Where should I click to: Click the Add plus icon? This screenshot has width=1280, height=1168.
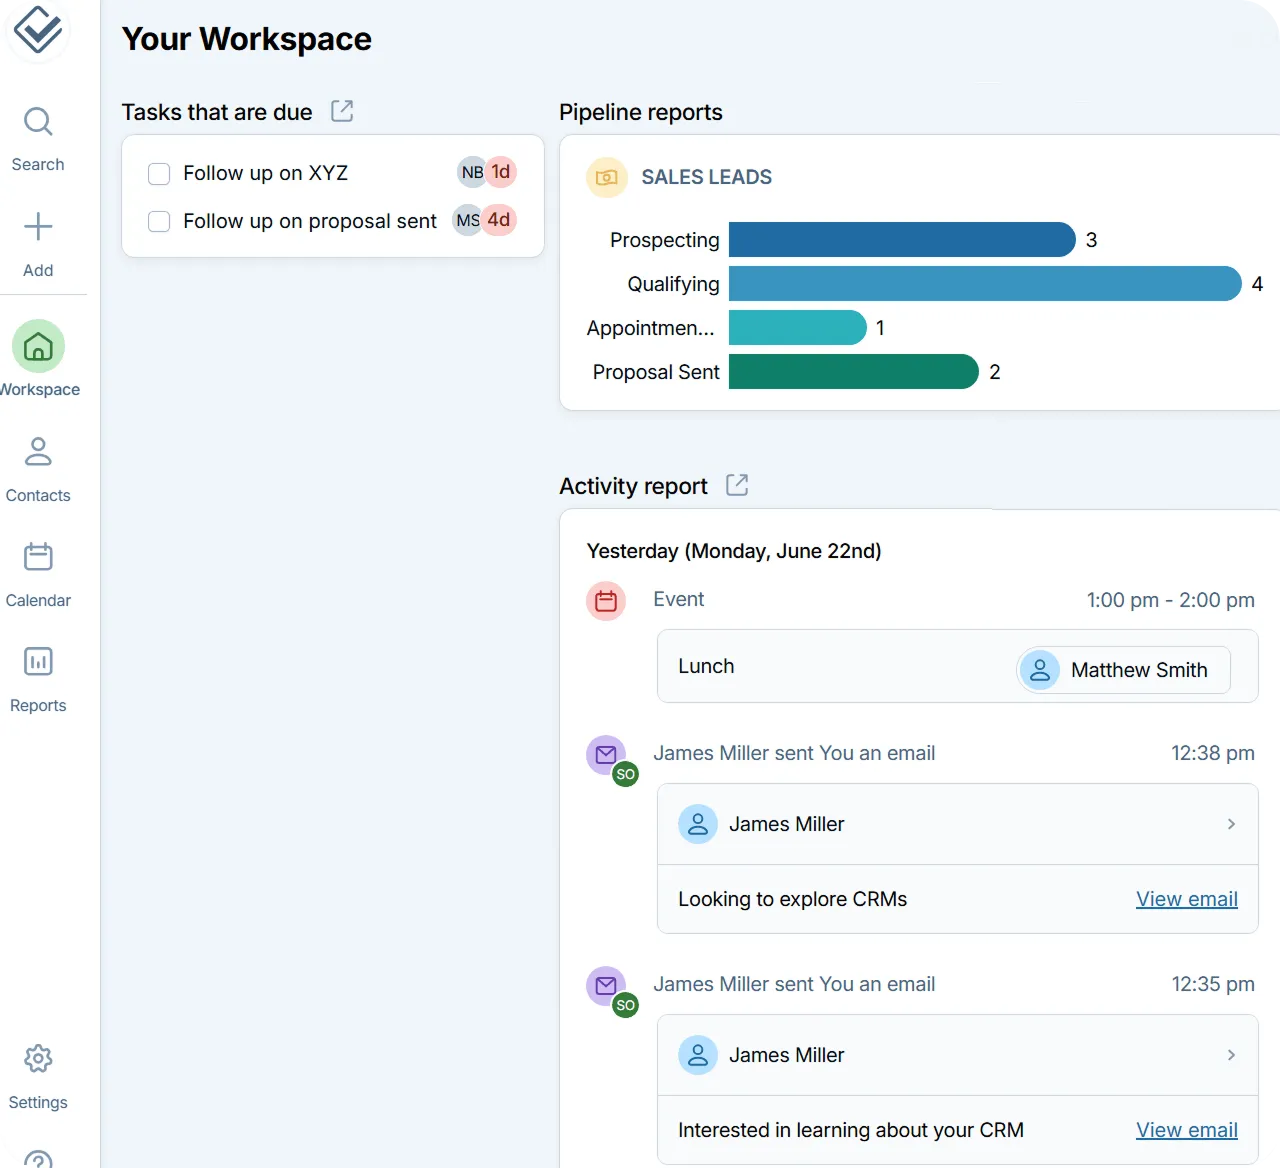point(38,226)
